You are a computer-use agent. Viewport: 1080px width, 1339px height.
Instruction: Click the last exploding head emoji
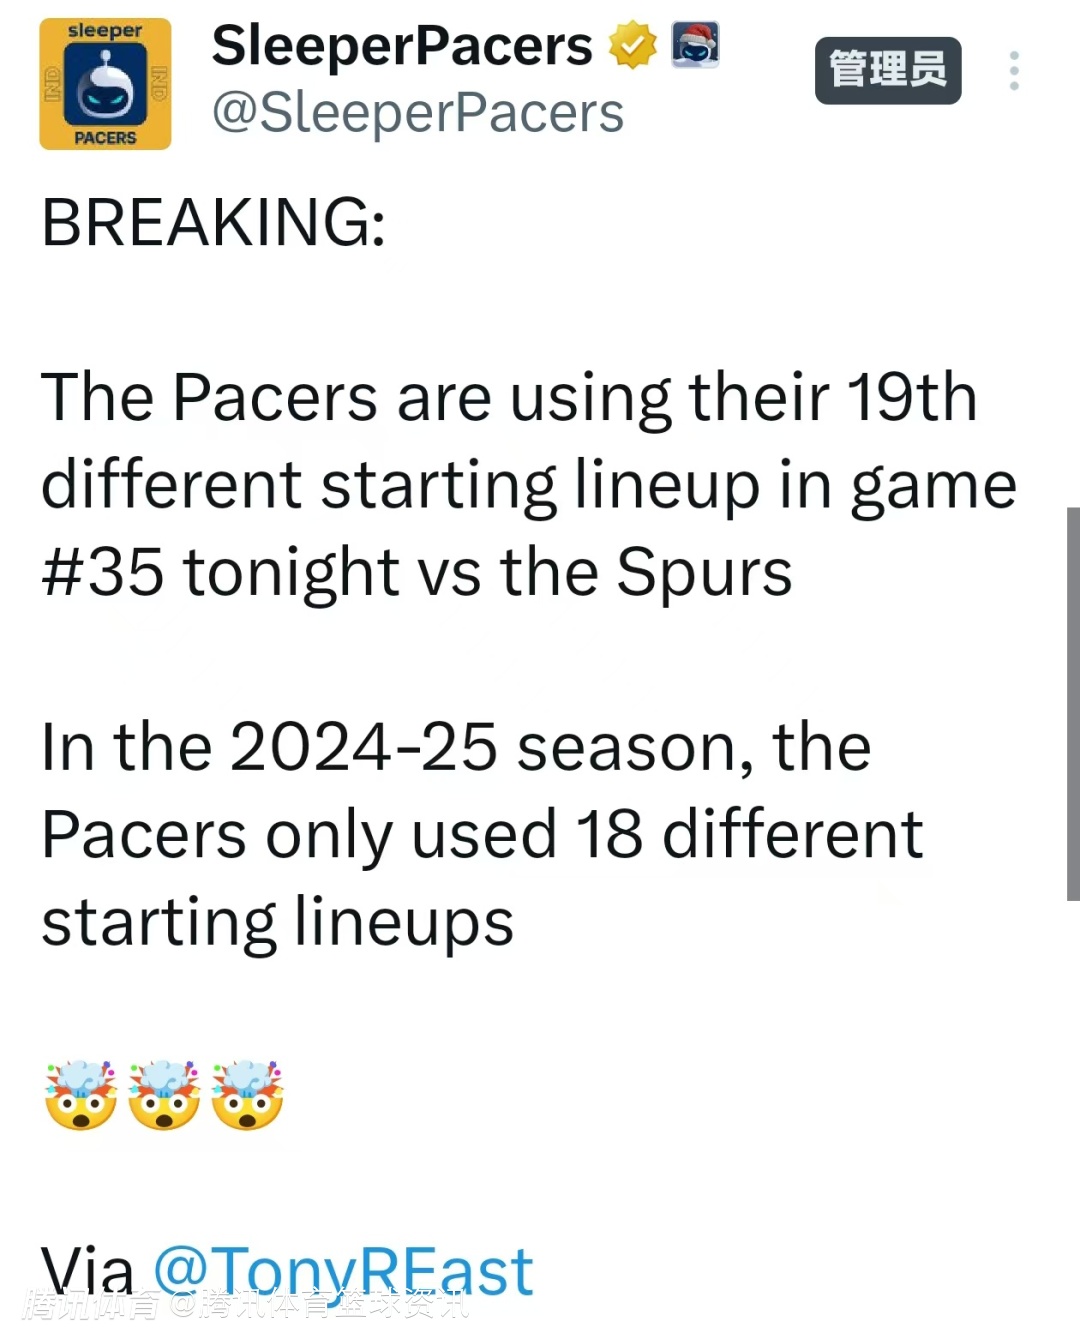(247, 1096)
